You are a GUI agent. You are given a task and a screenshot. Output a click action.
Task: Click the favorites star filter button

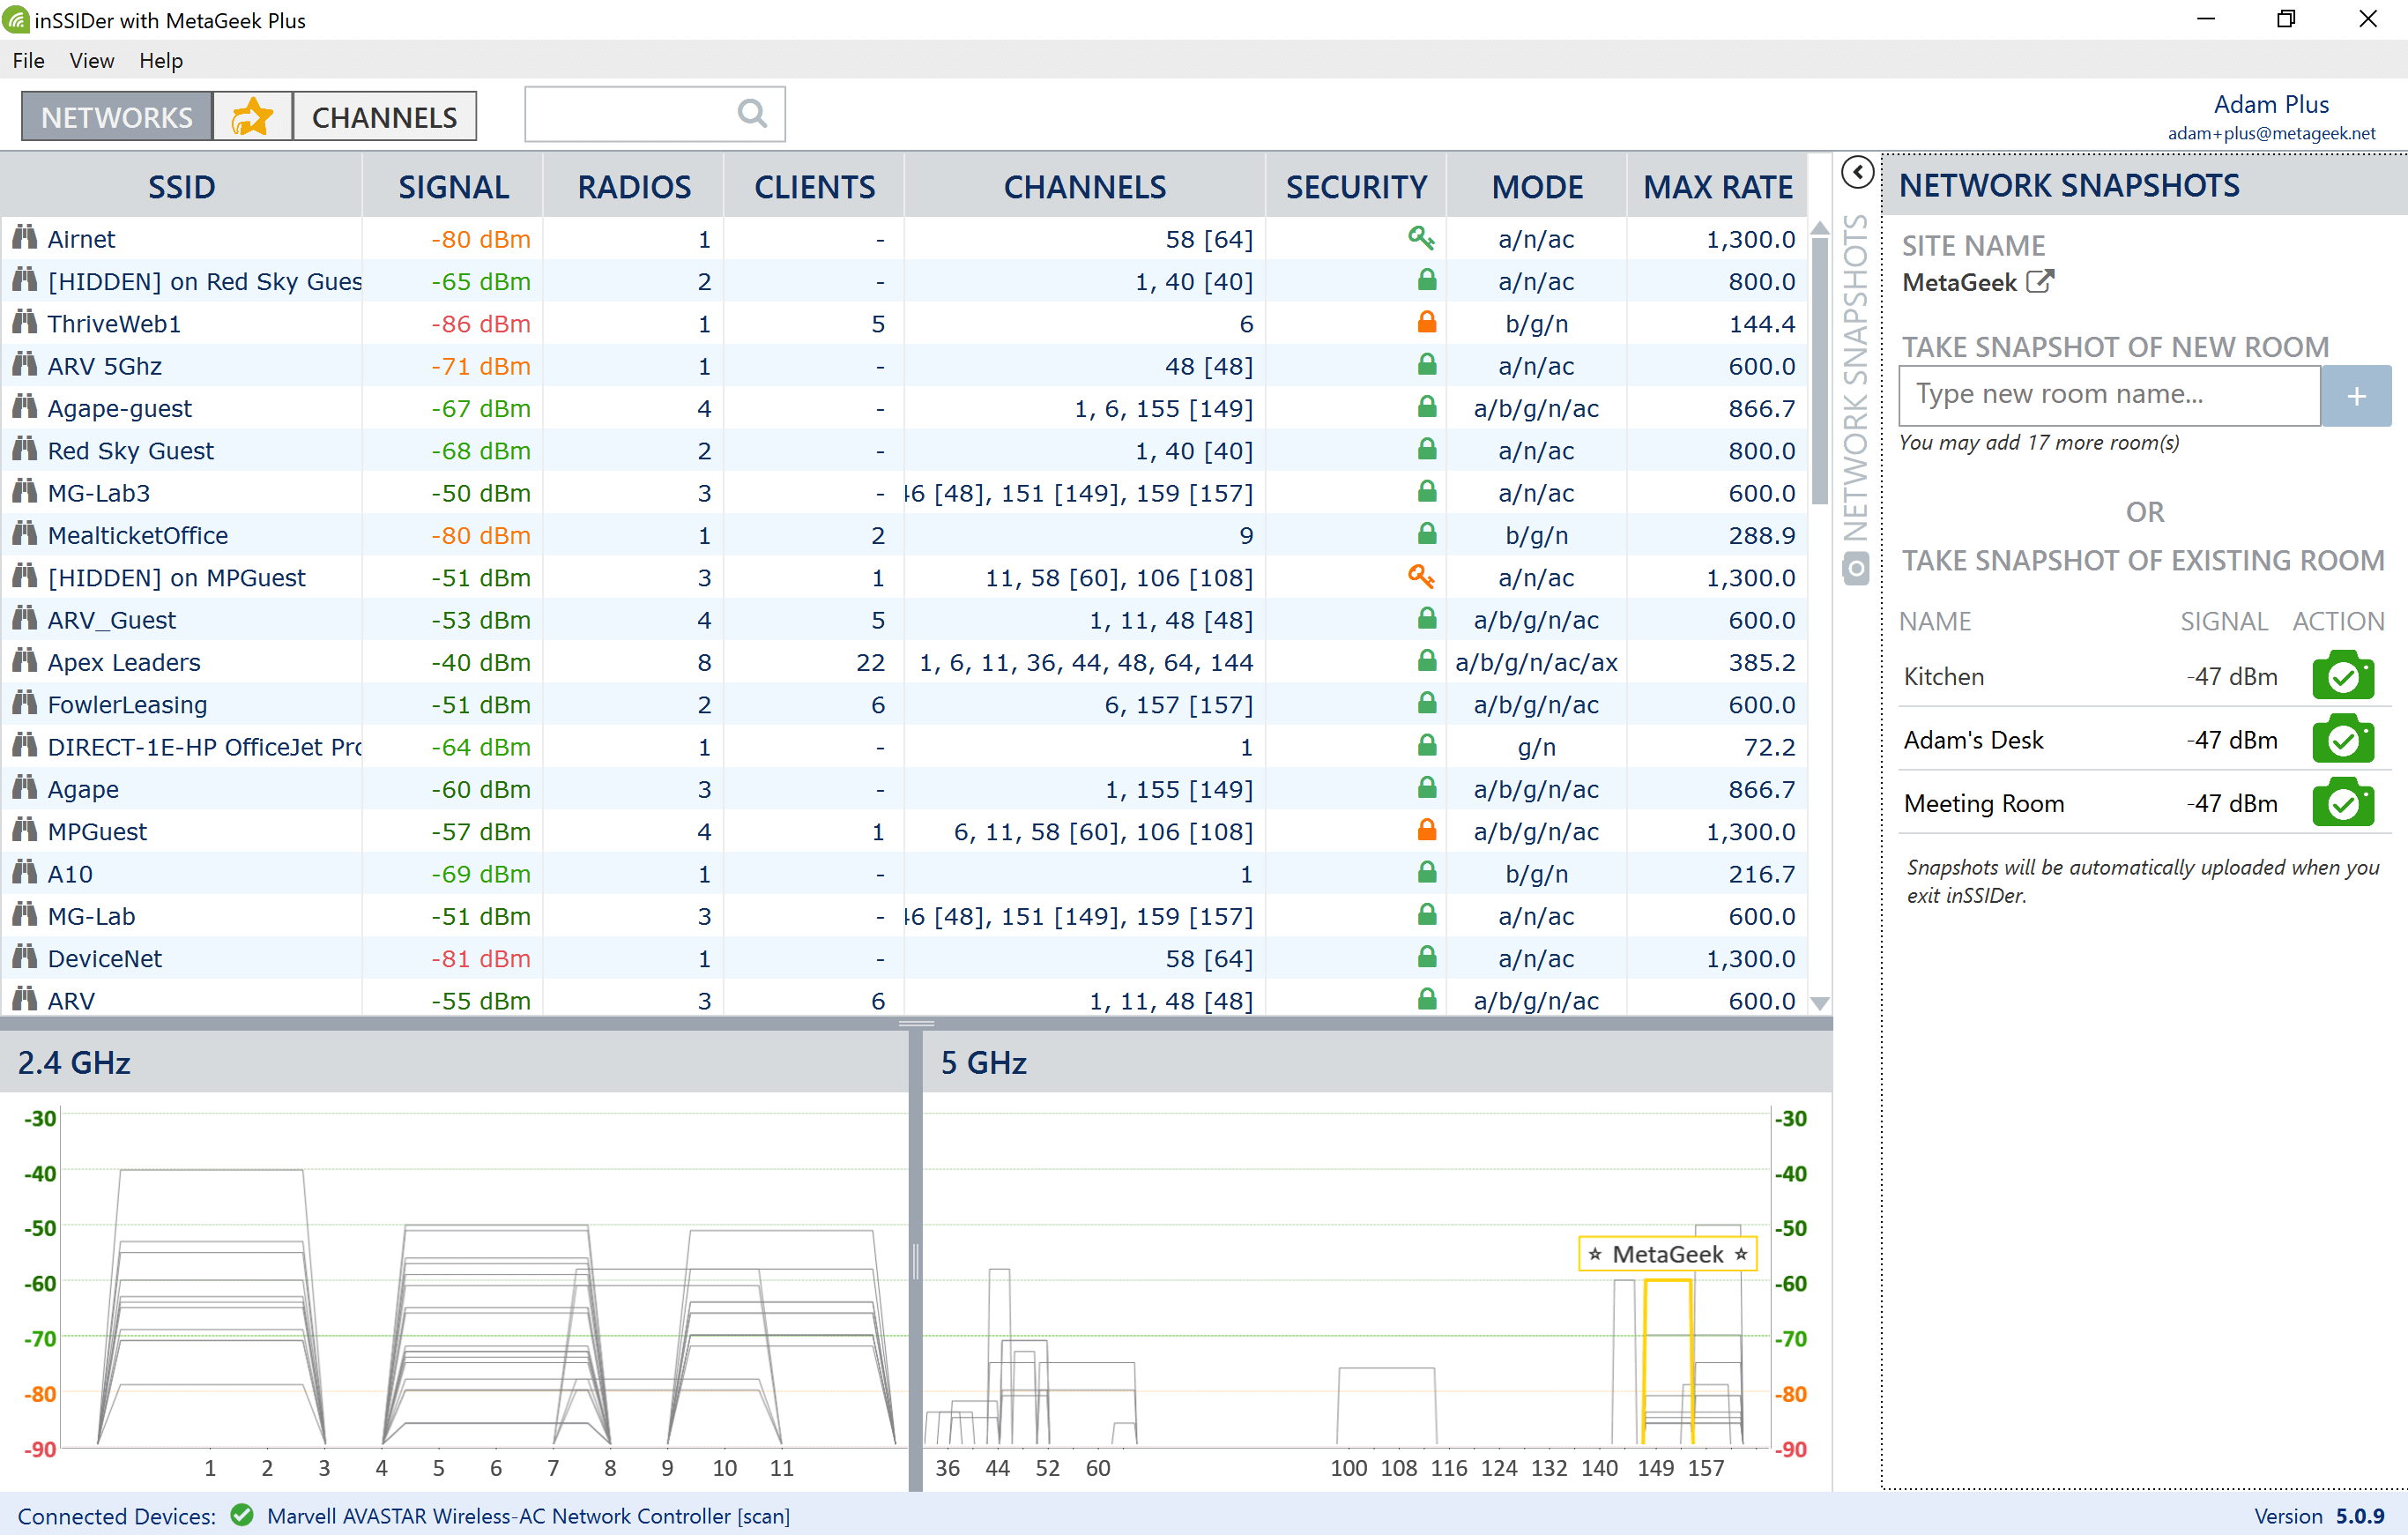pyautogui.click(x=252, y=117)
